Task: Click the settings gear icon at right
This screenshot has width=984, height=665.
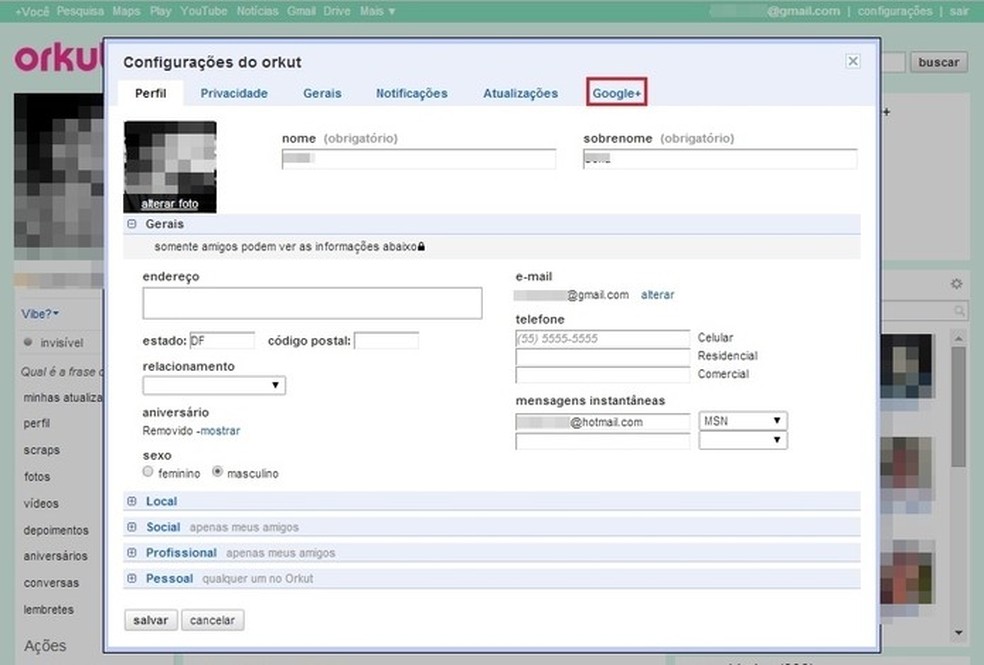Action: pyautogui.click(x=956, y=285)
